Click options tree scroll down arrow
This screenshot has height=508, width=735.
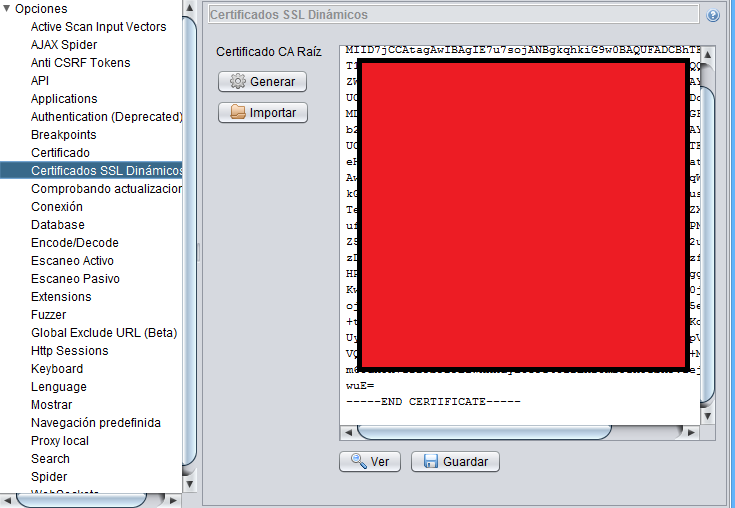(x=189, y=484)
